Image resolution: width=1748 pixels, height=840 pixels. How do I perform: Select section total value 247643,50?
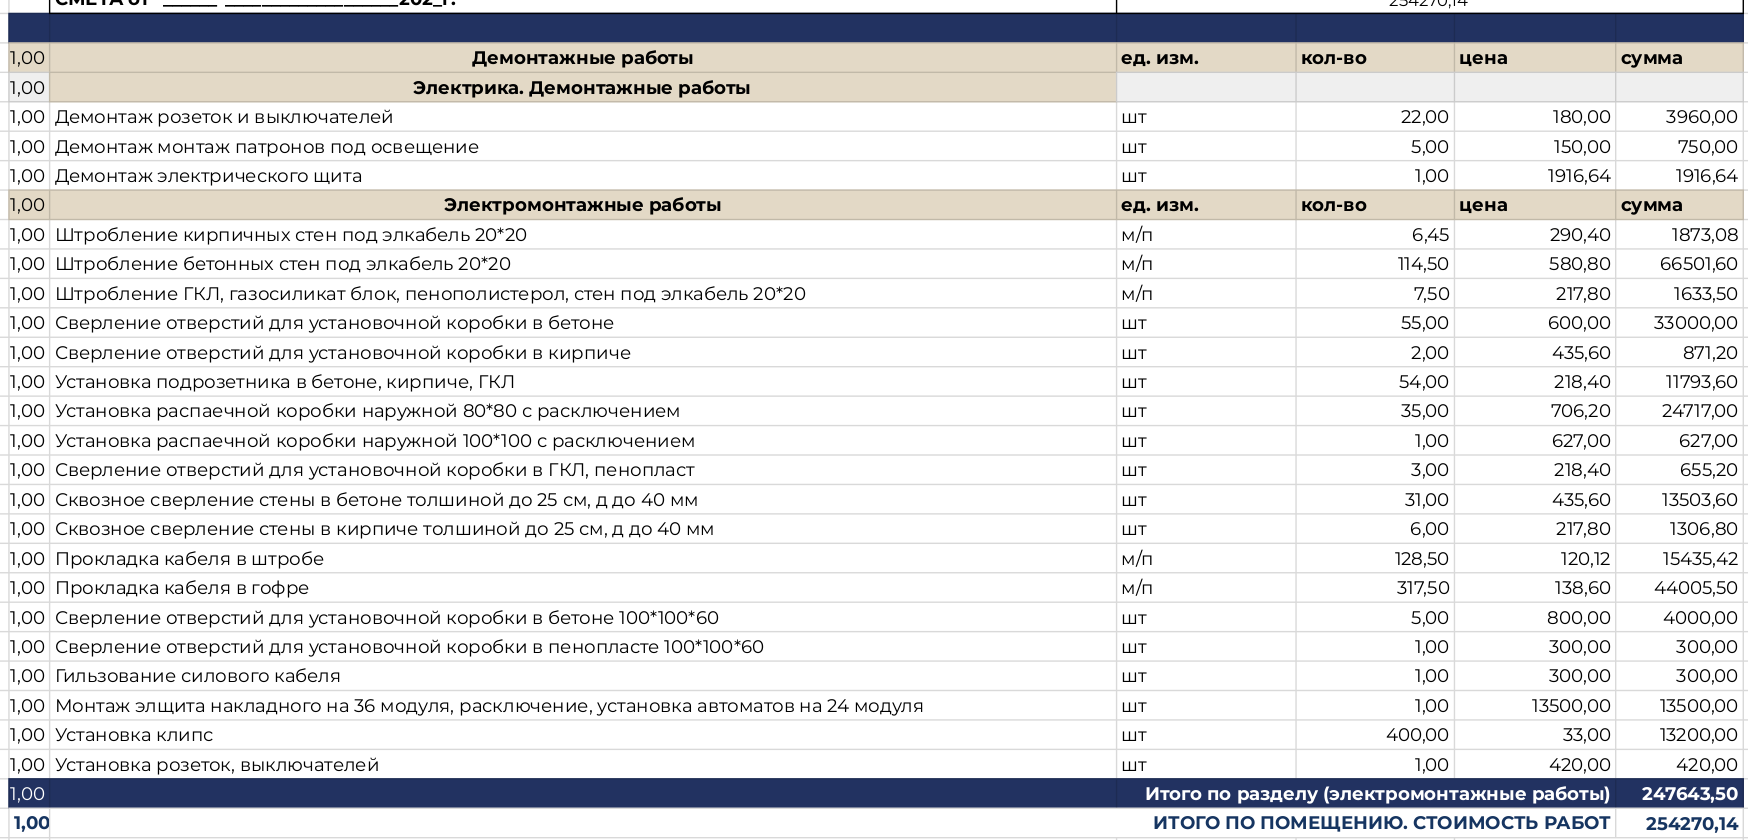[1689, 794]
